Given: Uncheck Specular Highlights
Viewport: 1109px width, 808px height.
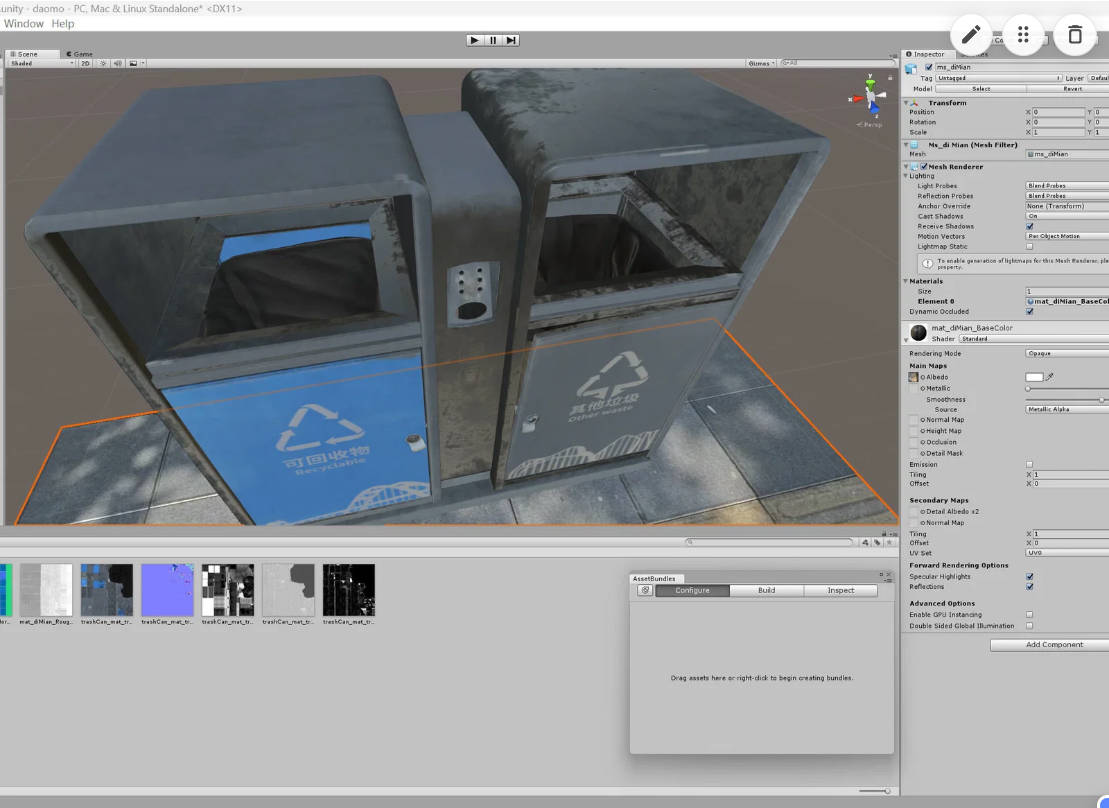Looking at the screenshot, I should click(1030, 577).
